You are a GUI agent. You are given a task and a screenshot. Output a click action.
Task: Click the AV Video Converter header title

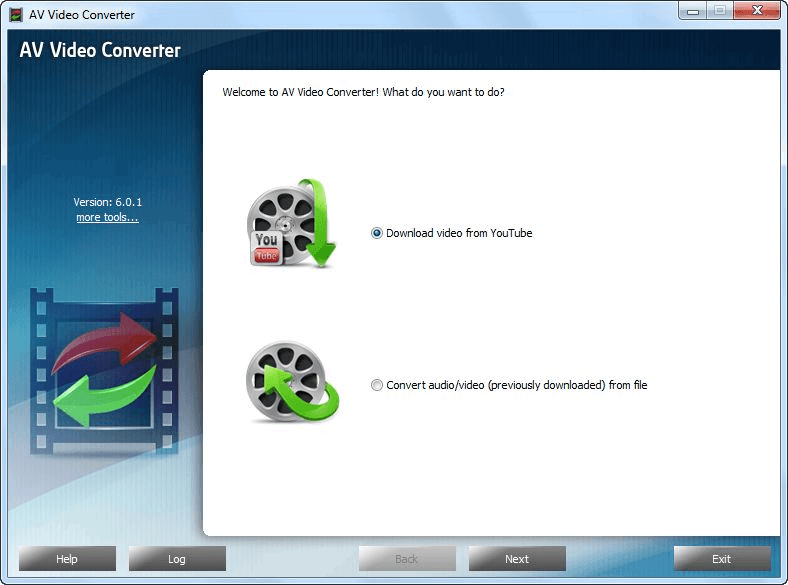click(x=100, y=50)
